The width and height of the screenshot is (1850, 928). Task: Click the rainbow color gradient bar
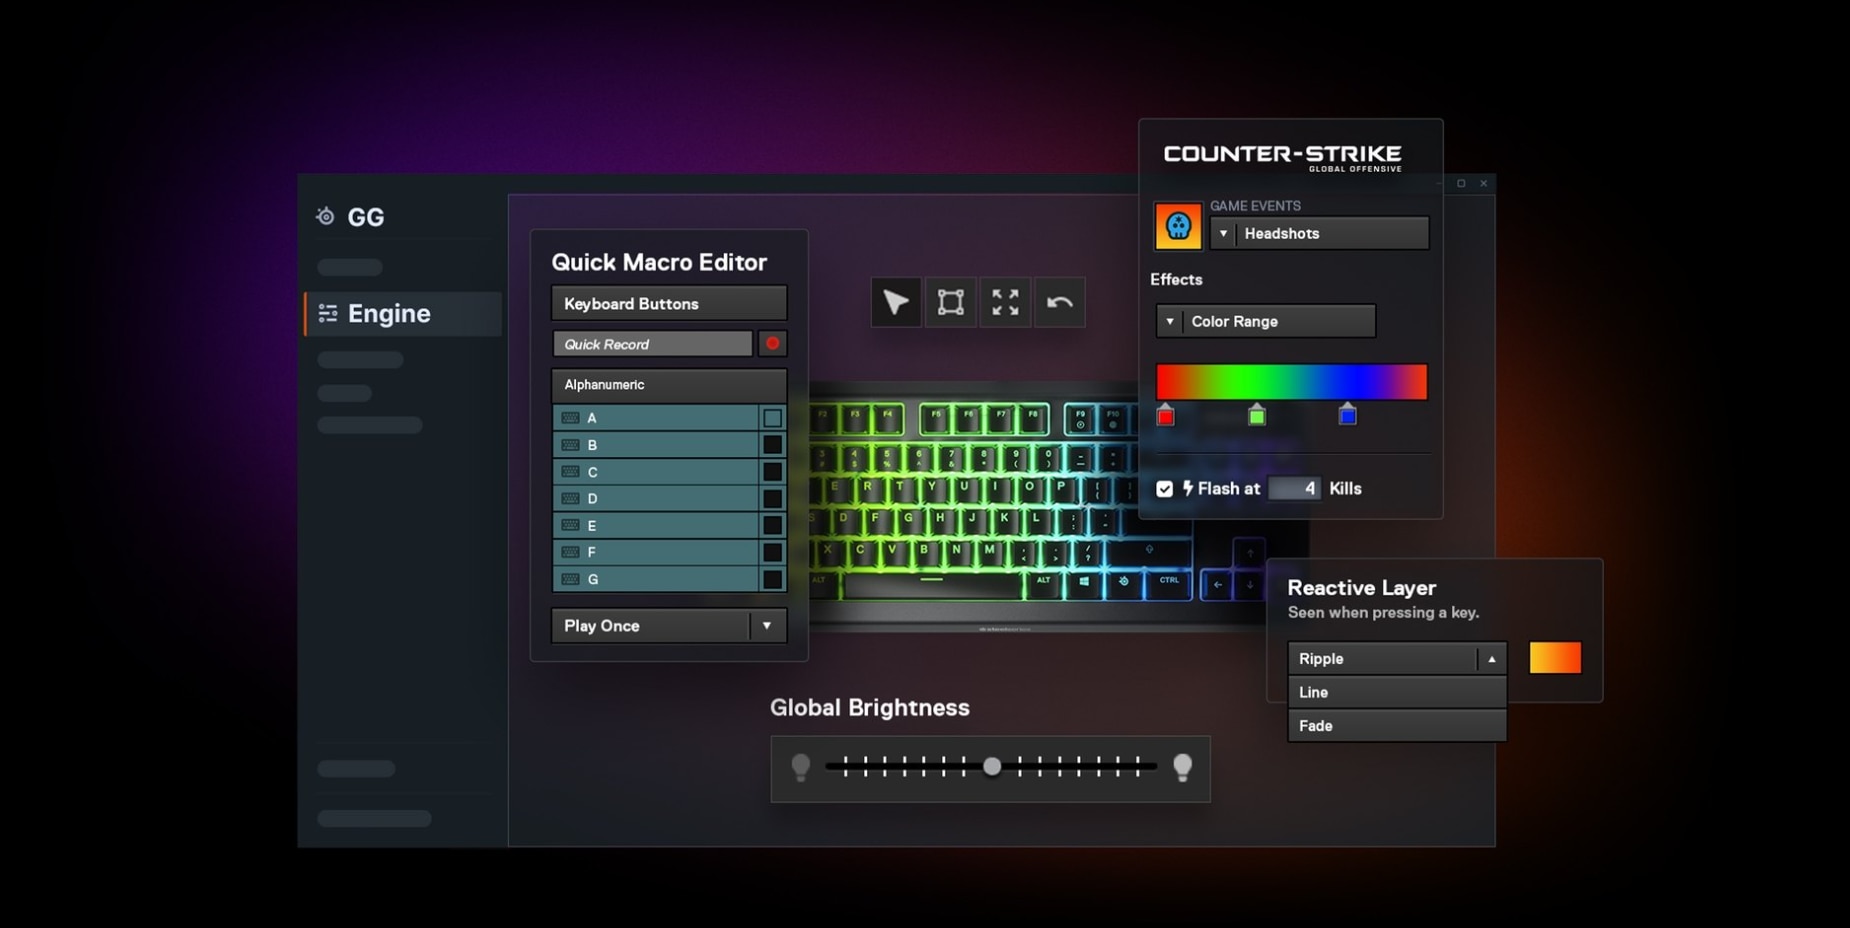(1291, 382)
